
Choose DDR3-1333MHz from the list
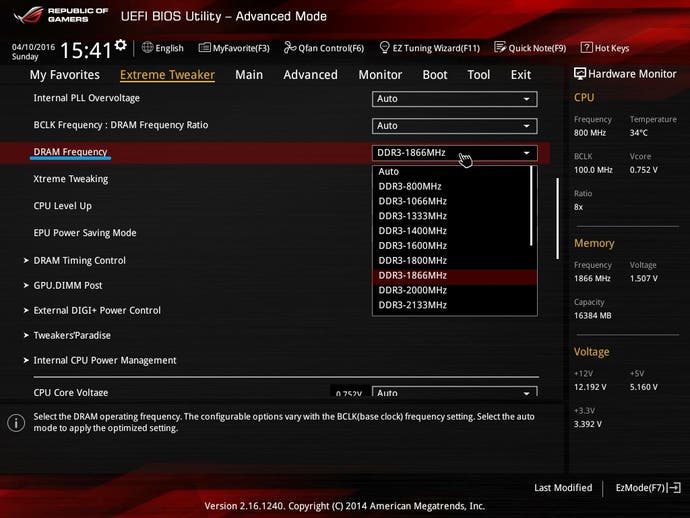click(x=451, y=216)
